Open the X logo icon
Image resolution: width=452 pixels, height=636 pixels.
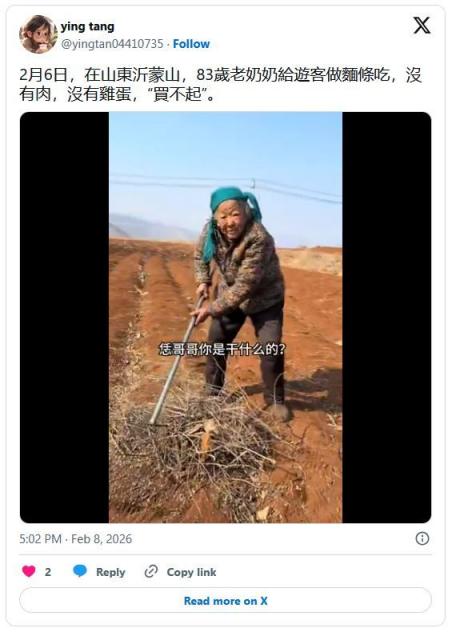(x=422, y=25)
